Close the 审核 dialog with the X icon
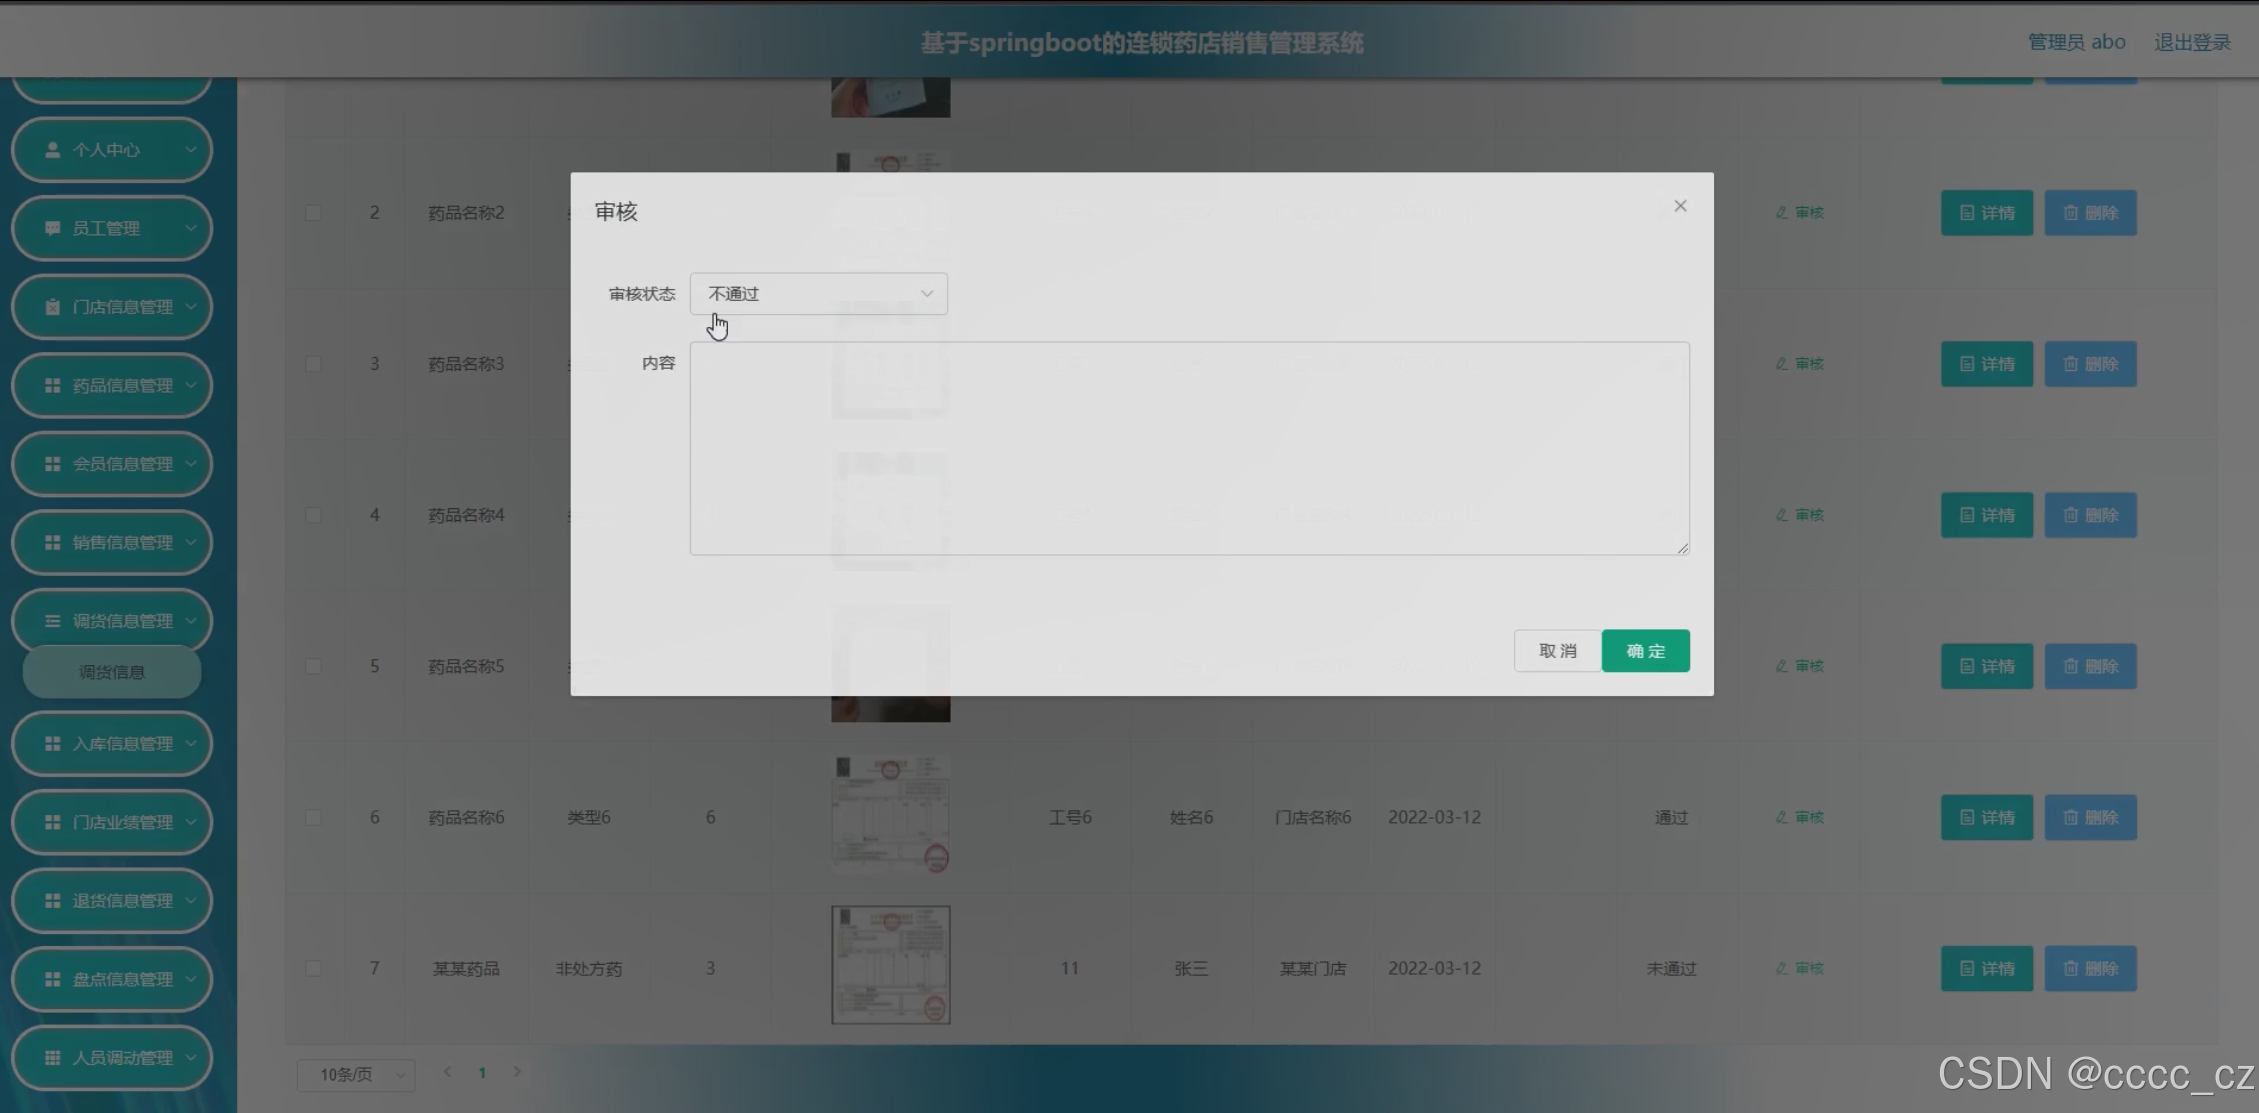2259x1113 pixels. pyautogui.click(x=1680, y=206)
